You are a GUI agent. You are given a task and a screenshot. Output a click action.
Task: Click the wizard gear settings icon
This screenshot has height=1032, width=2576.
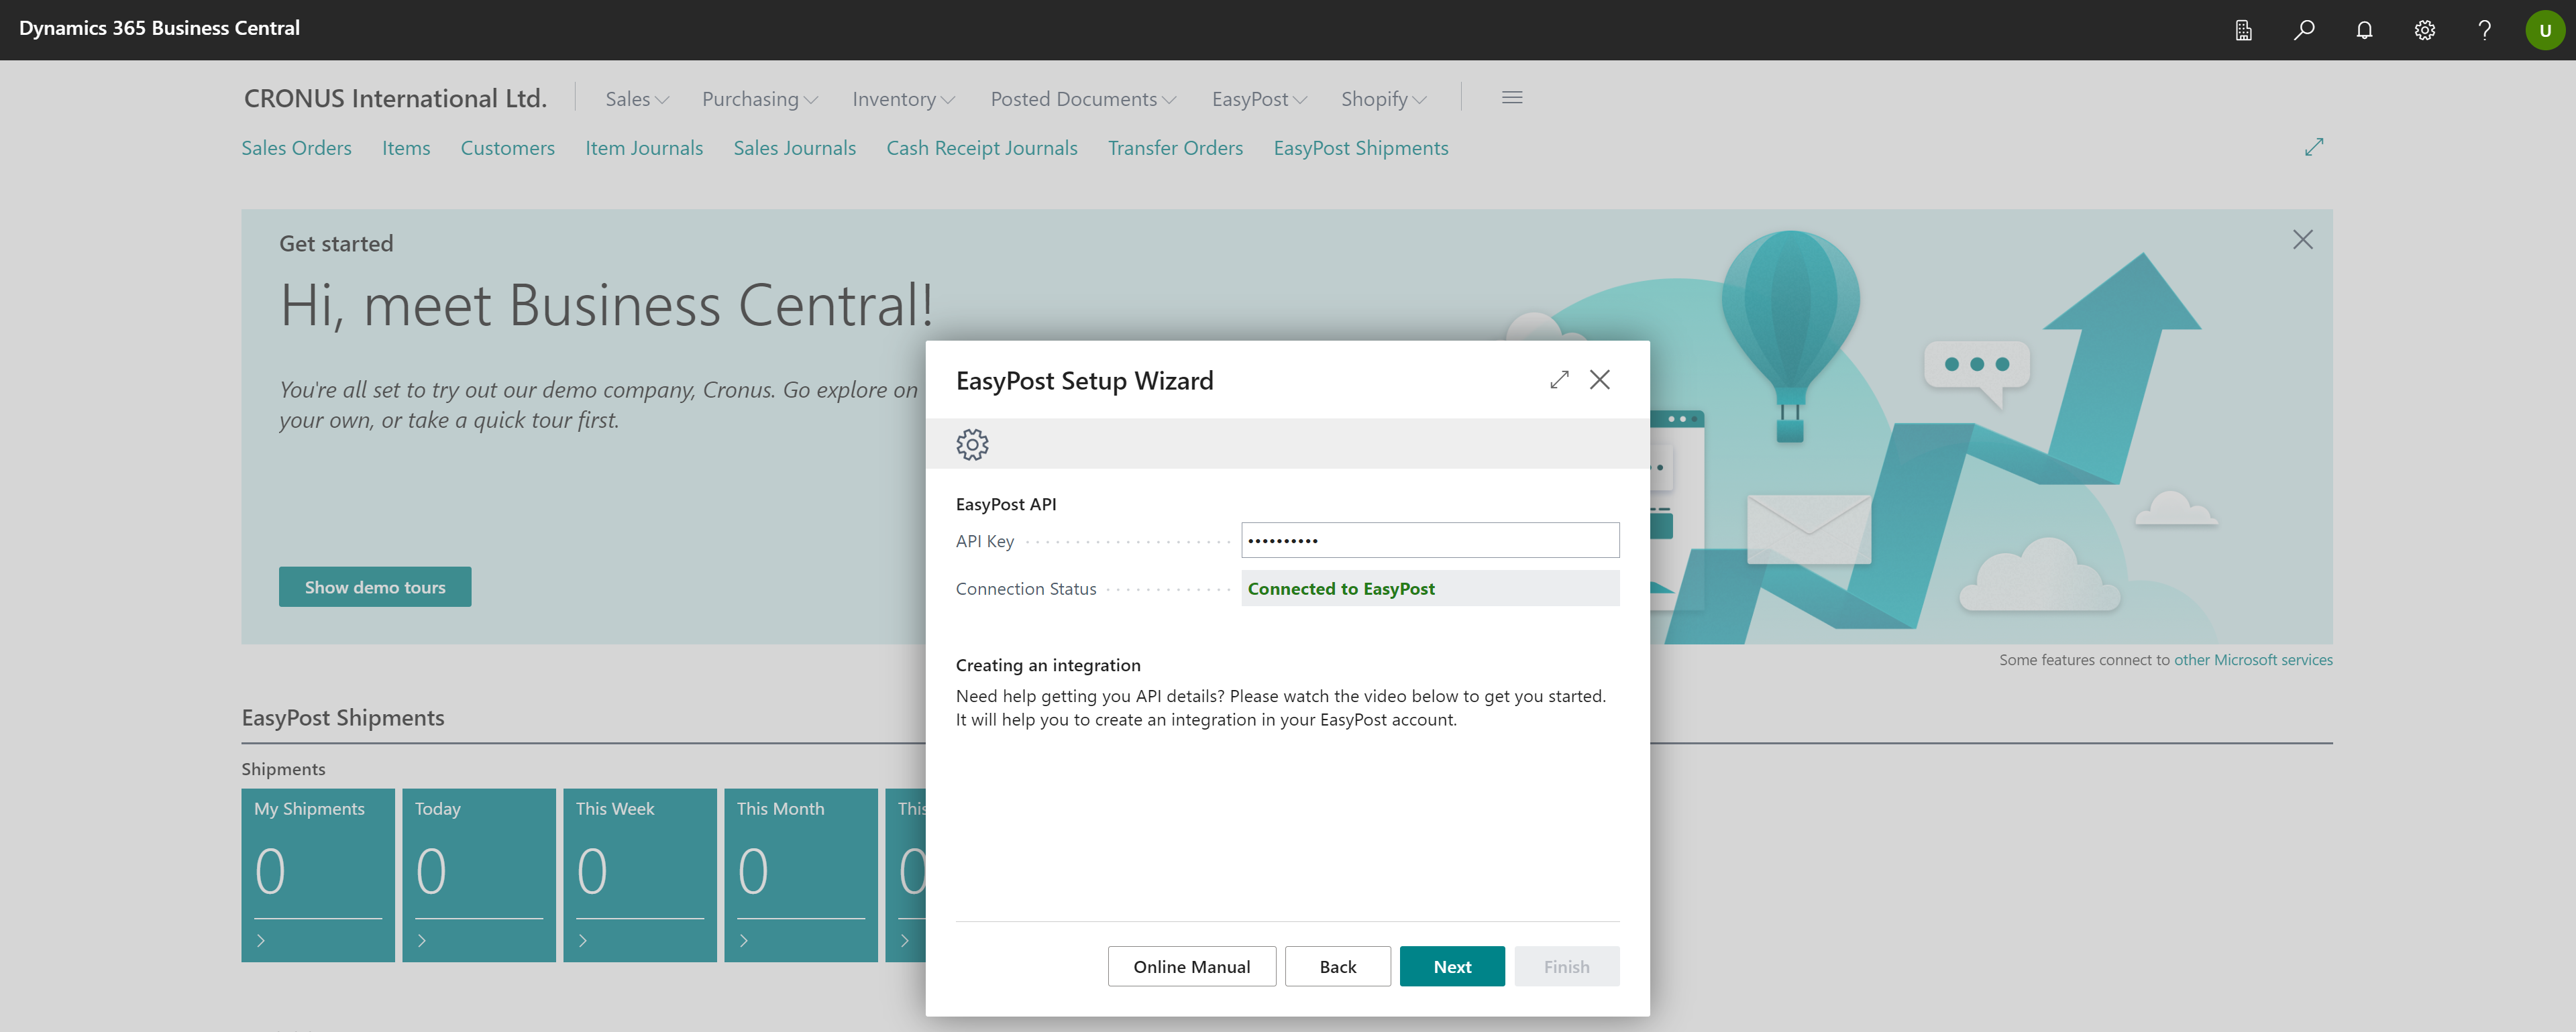pos(972,444)
